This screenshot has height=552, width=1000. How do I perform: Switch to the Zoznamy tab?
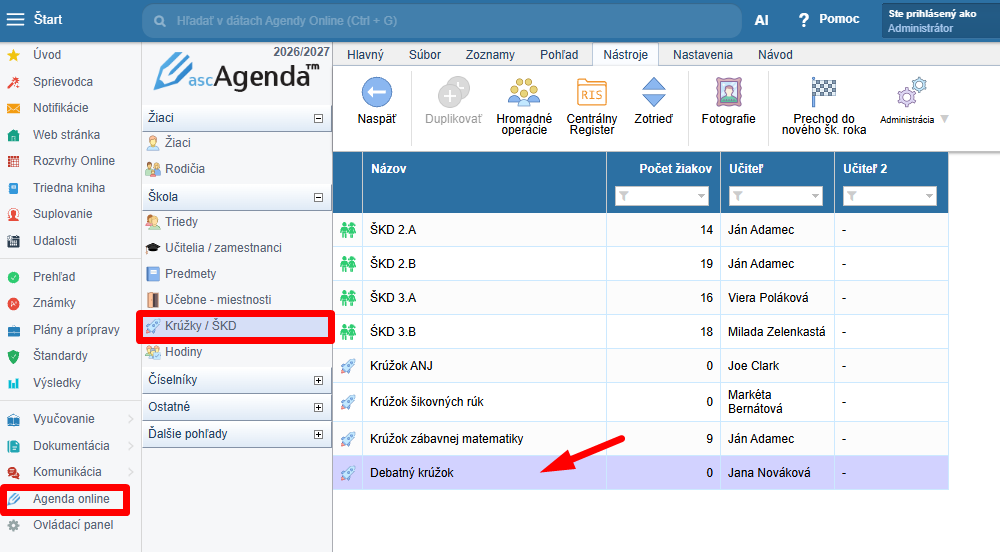point(490,55)
